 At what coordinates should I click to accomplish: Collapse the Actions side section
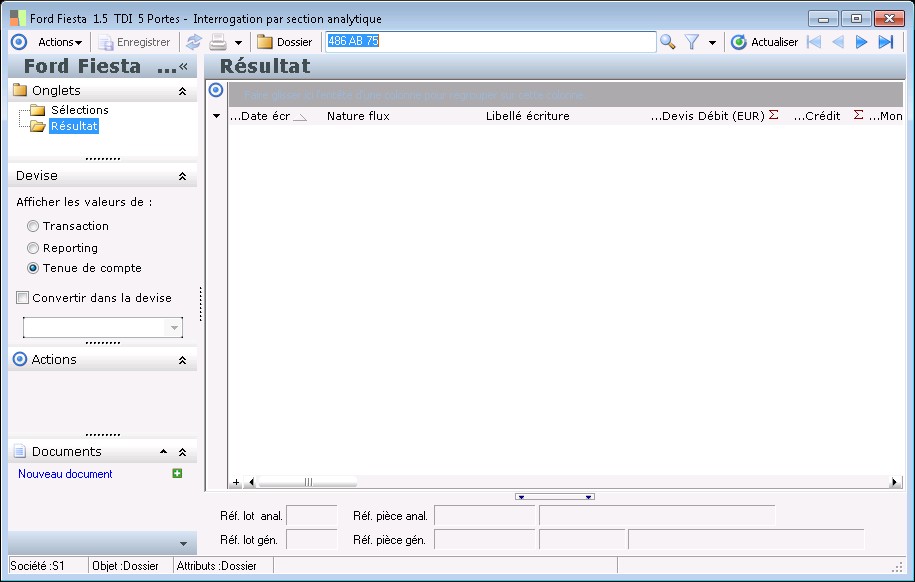[182, 361]
